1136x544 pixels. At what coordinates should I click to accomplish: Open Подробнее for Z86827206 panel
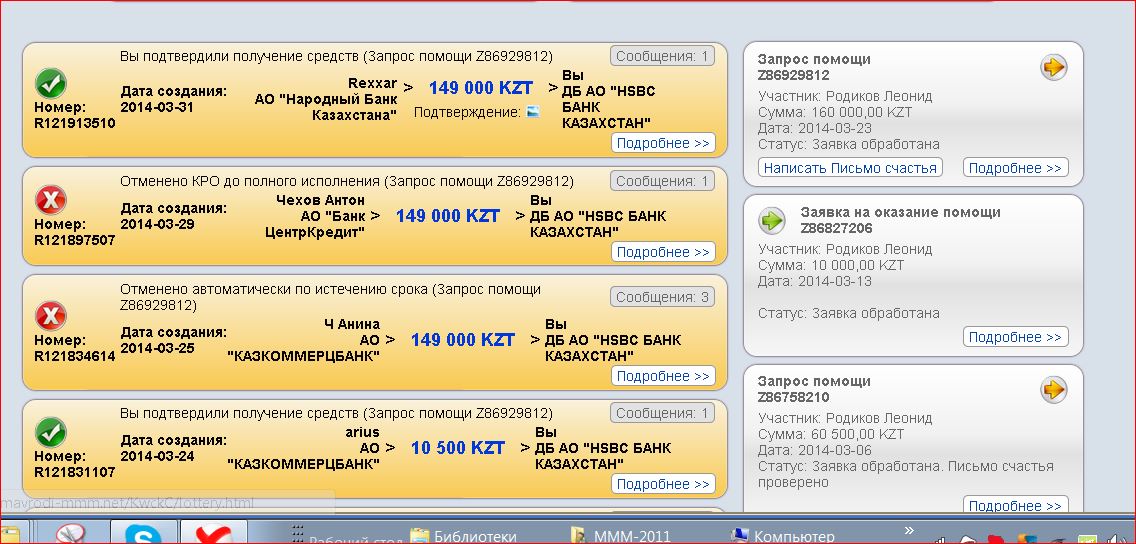(1016, 337)
